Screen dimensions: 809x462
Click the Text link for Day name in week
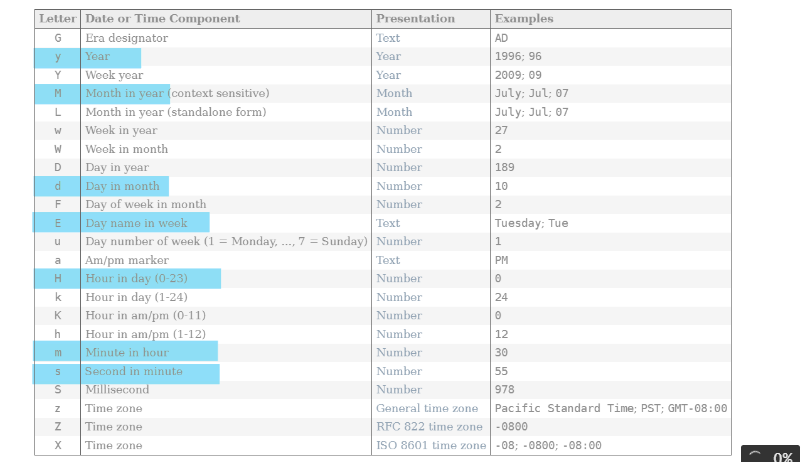(x=388, y=223)
